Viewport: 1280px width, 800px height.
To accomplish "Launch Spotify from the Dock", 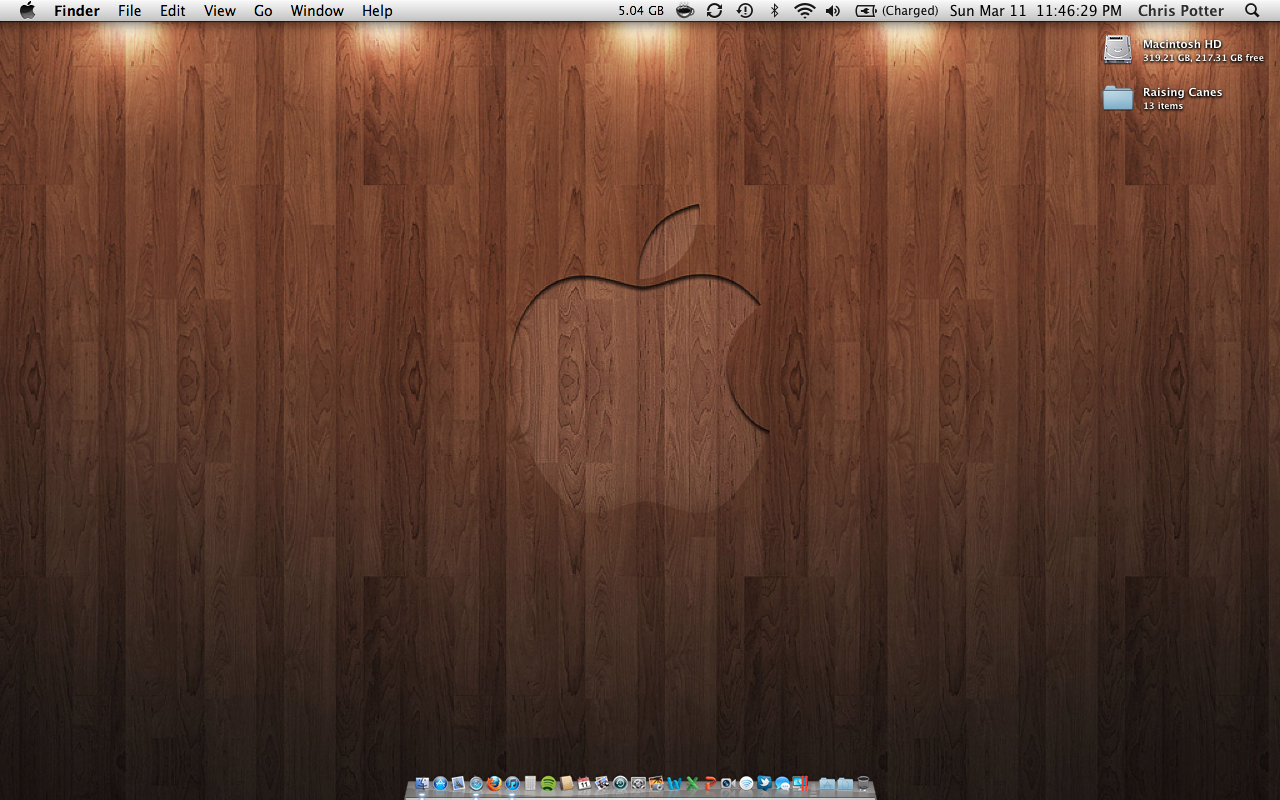I will 548,784.
